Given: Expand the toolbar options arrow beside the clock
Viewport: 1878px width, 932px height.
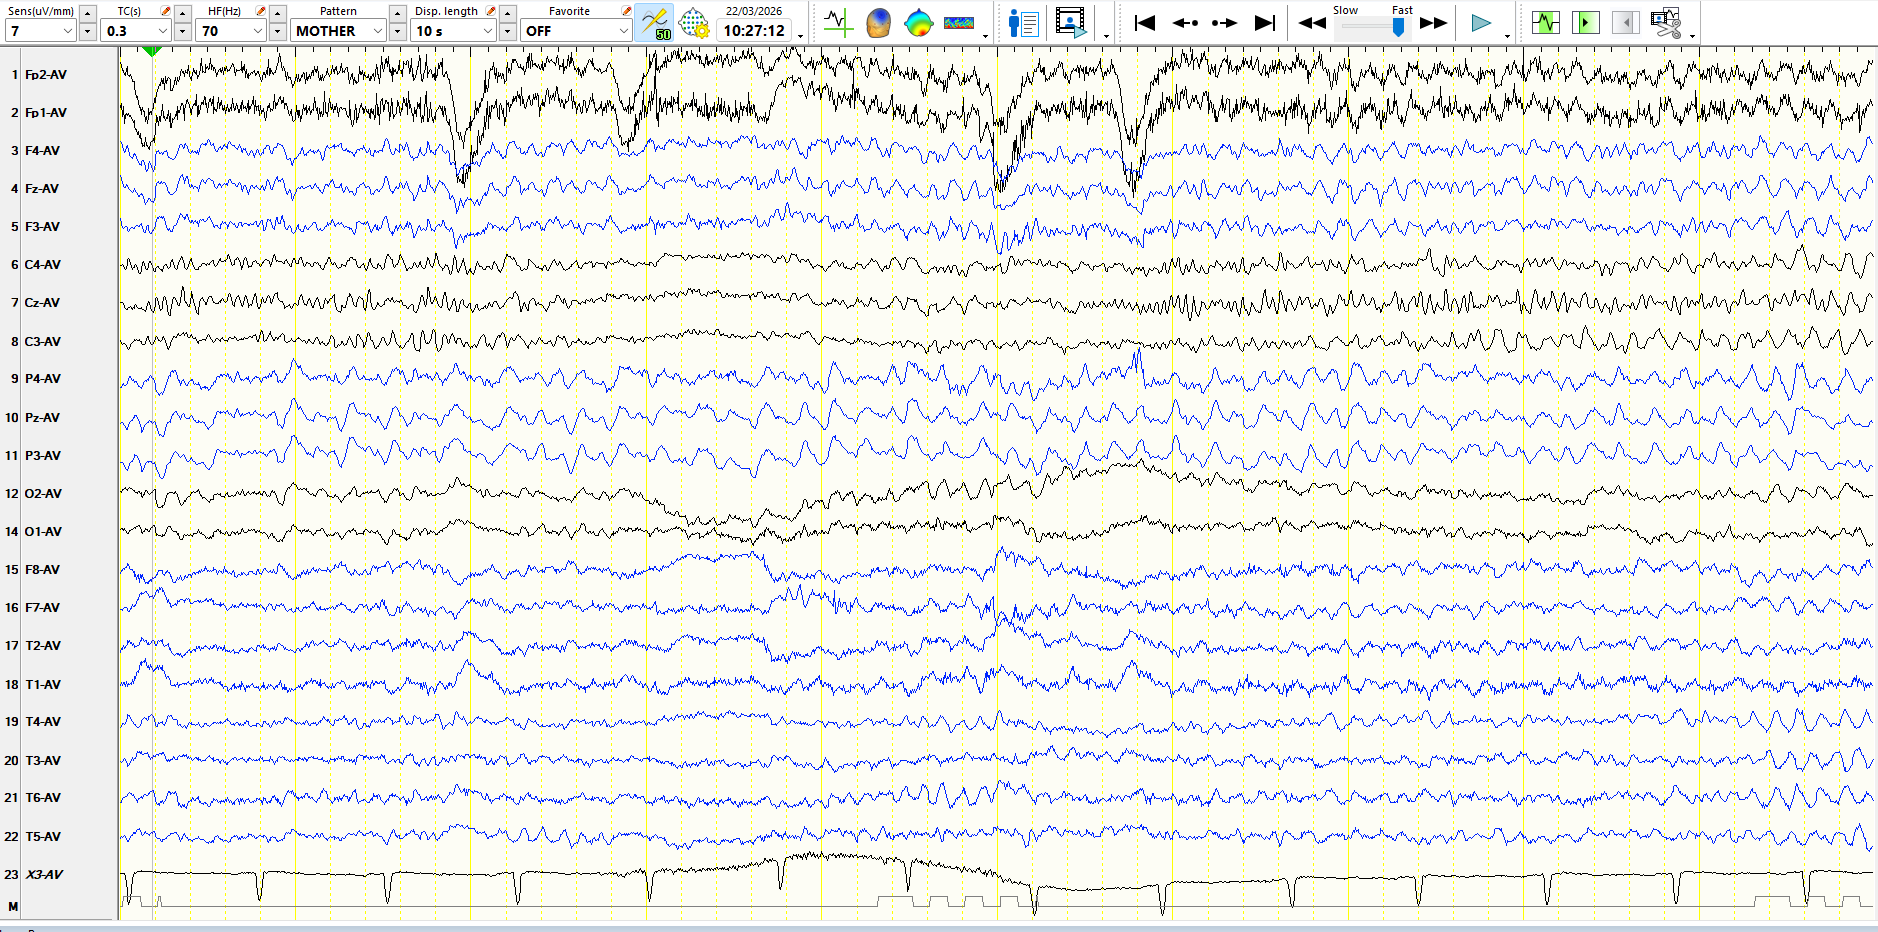Looking at the screenshot, I should [801, 36].
